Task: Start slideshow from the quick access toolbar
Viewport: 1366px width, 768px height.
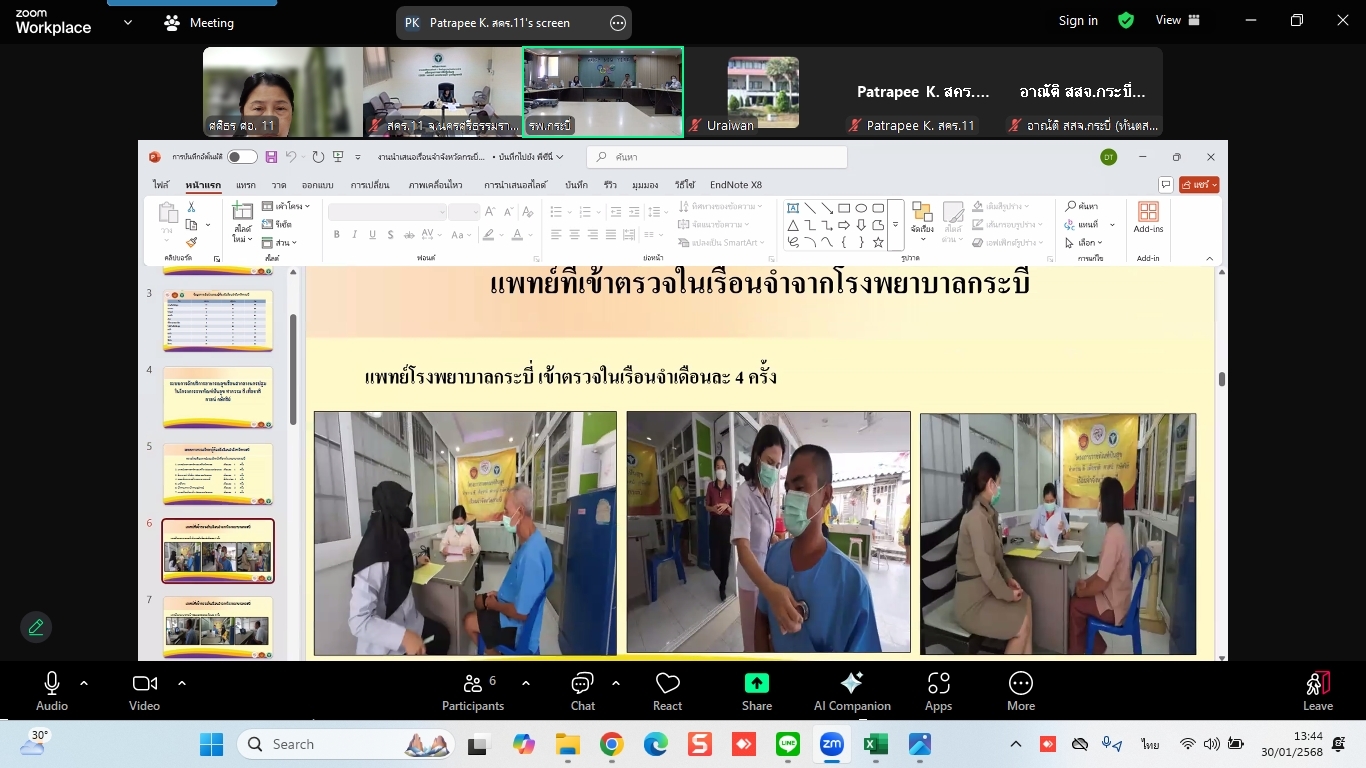Action: coord(338,157)
